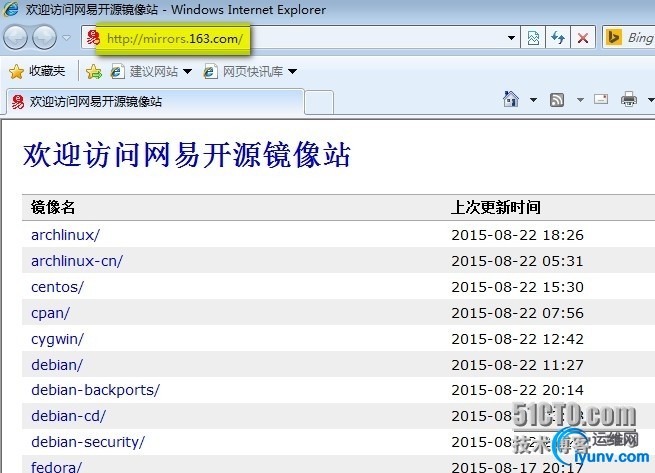Open the cpan/ mirror link
Viewport: 655px width, 473px height.
click(50, 313)
